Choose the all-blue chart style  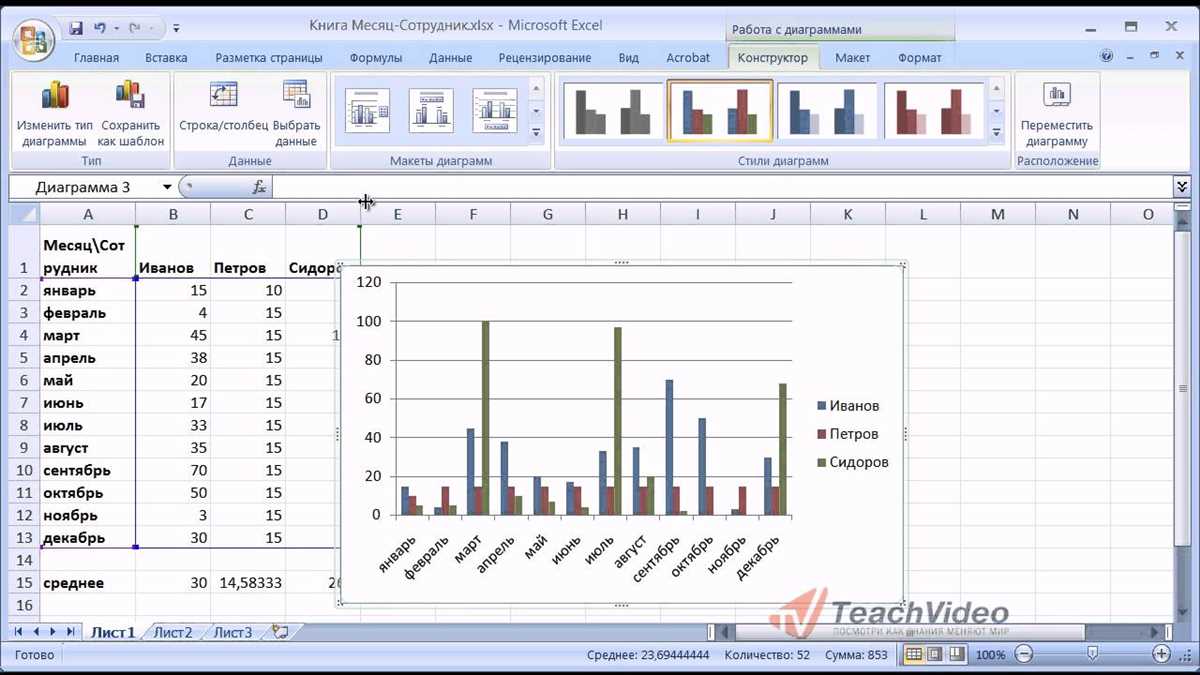[x=825, y=110]
